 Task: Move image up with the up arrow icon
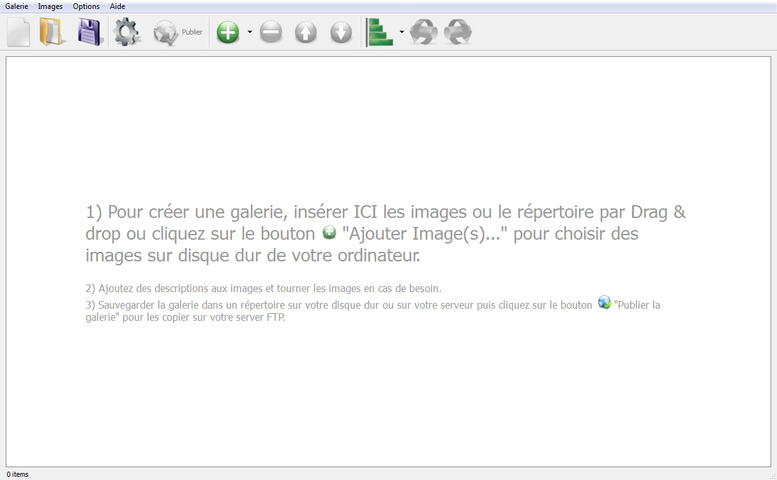click(x=306, y=33)
